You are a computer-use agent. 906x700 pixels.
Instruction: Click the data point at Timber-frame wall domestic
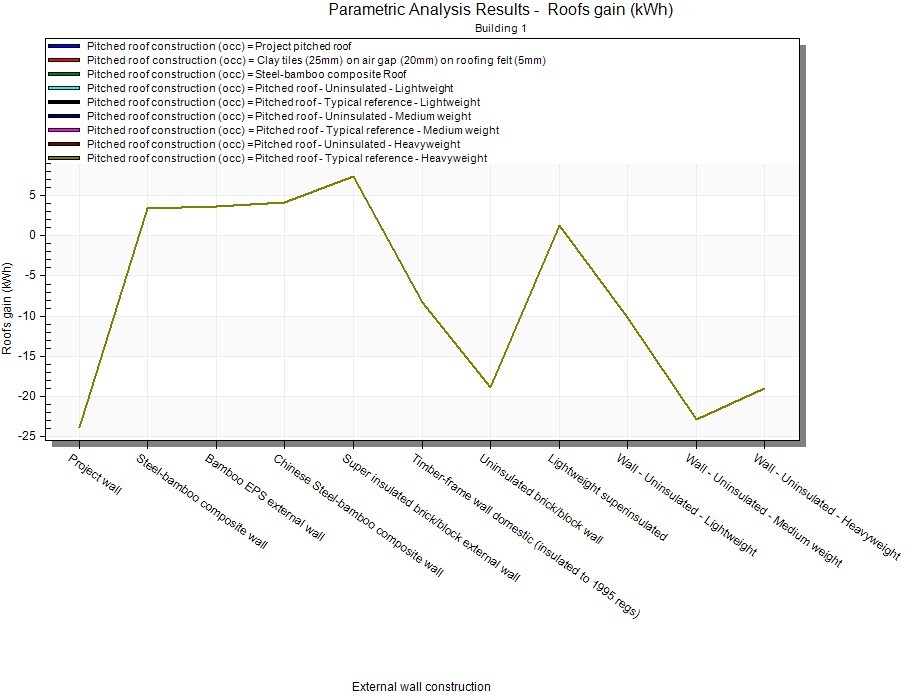[x=422, y=301]
